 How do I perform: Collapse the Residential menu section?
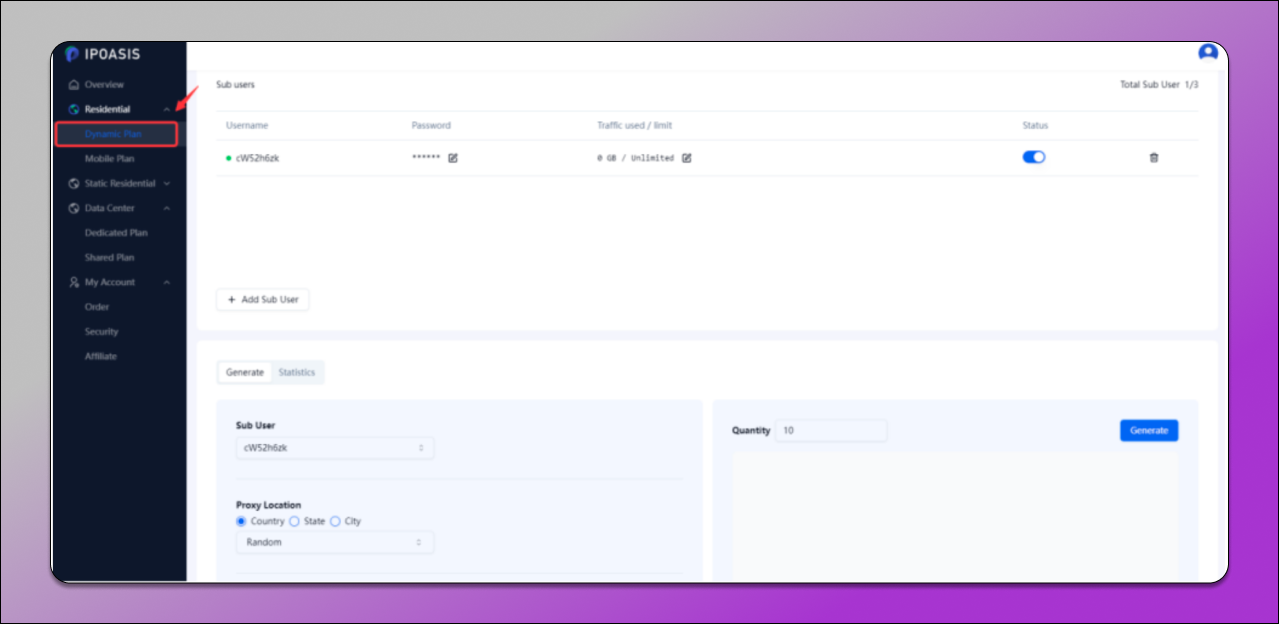[167, 109]
